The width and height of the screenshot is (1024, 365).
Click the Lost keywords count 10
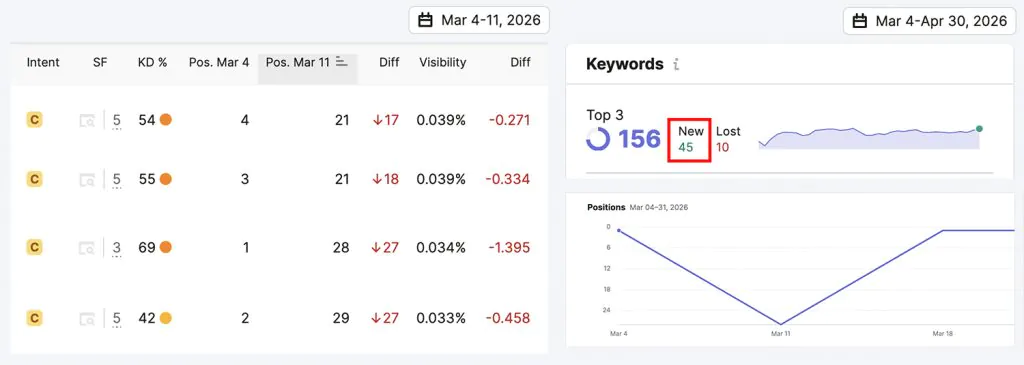point(722,147)
